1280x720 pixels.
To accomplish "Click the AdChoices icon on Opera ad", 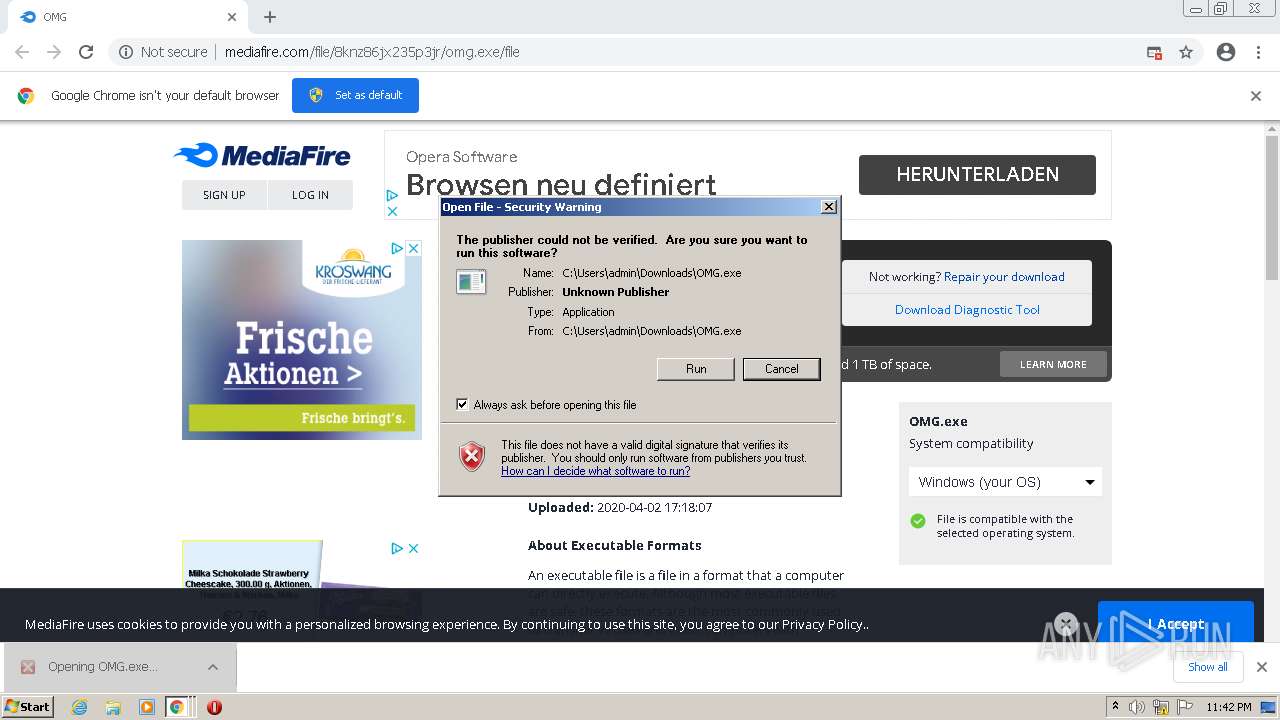I will click(x=392, y=196).
